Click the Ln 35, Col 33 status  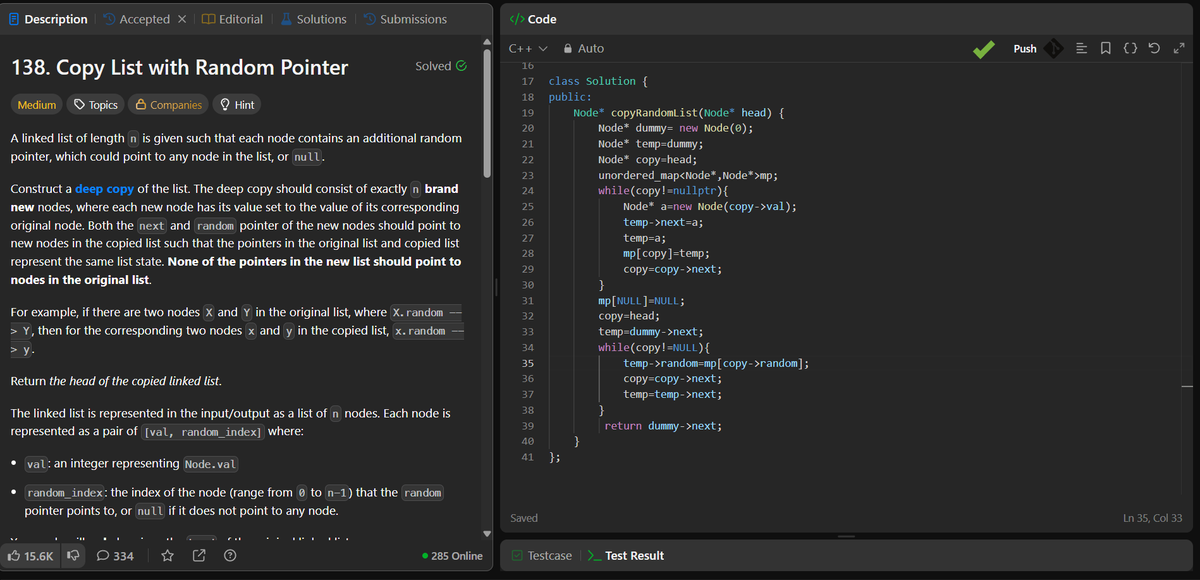point(1153,518)
